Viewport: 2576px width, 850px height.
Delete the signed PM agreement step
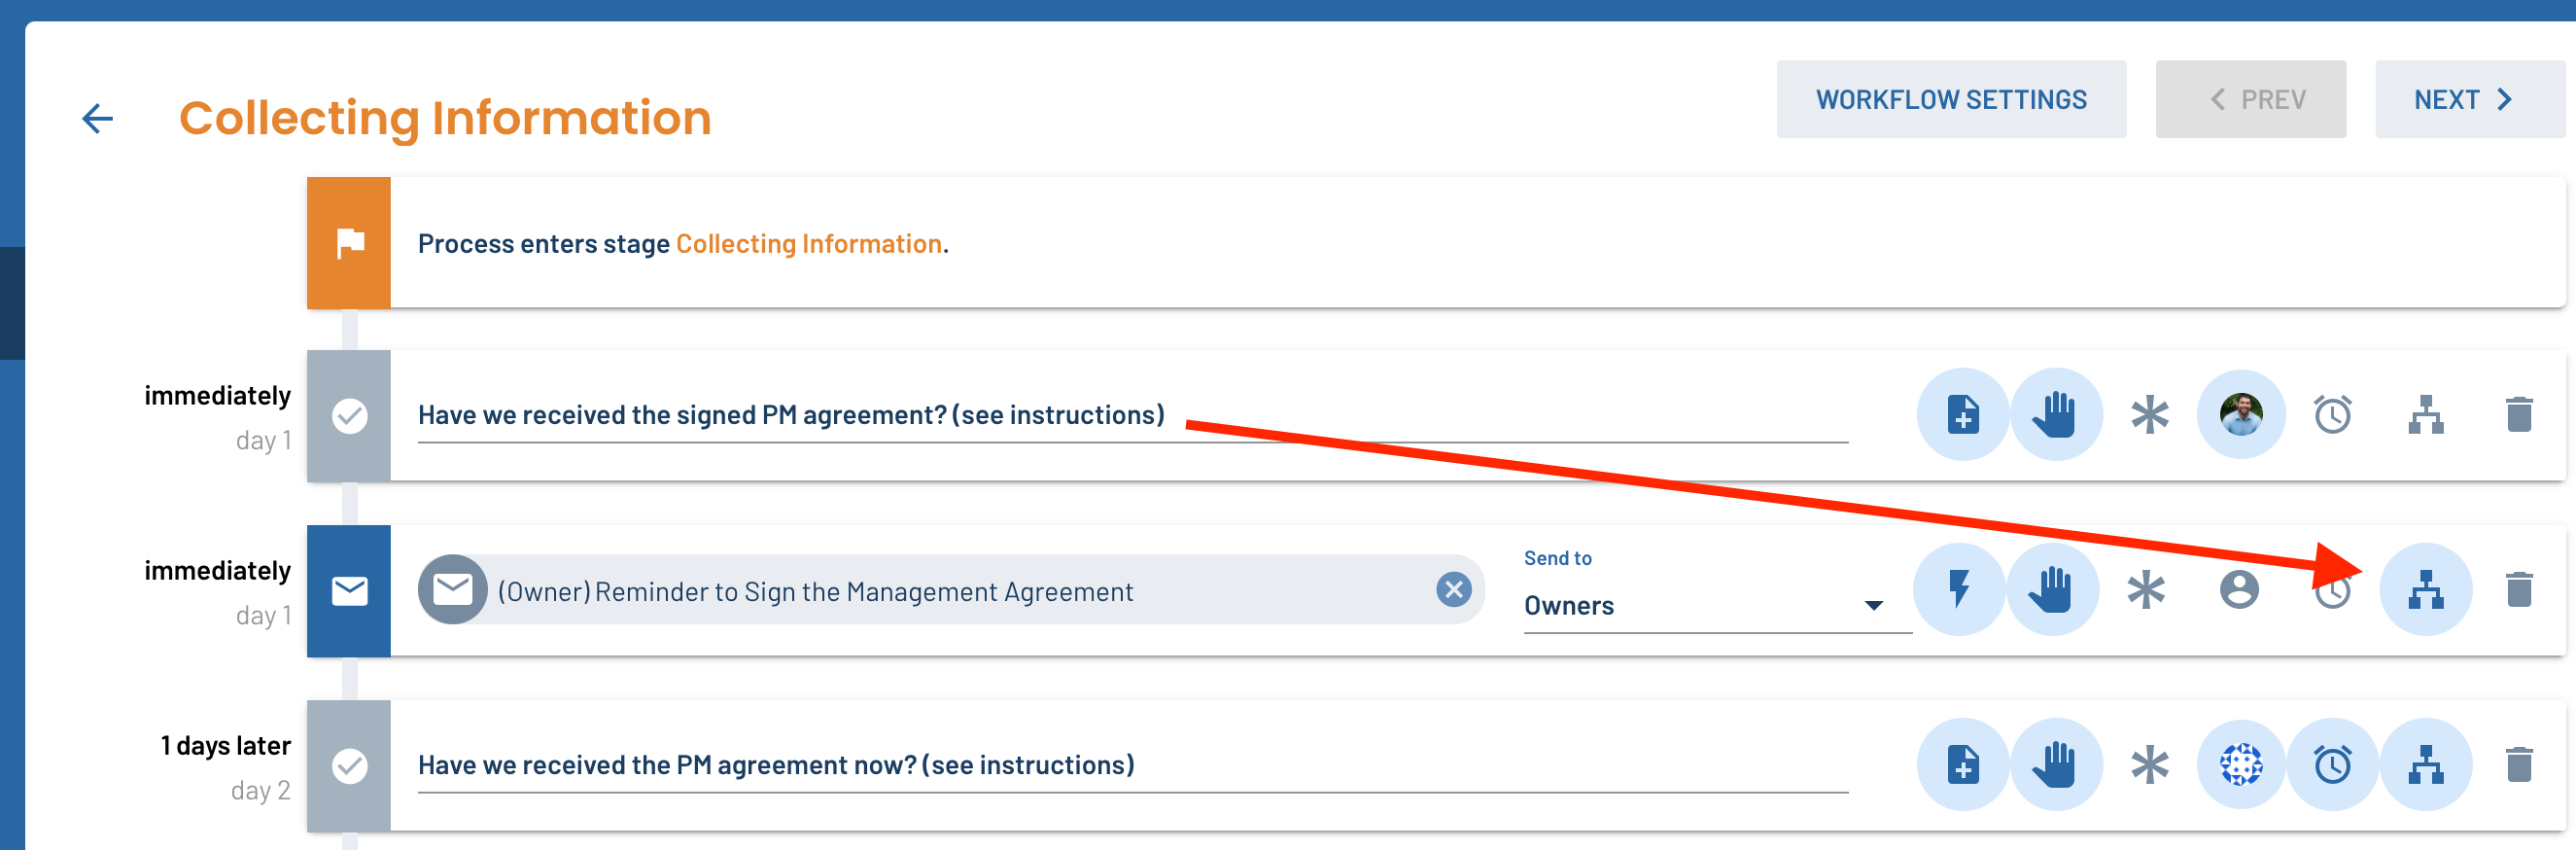pyautogui.click(x=2519, y=414)
